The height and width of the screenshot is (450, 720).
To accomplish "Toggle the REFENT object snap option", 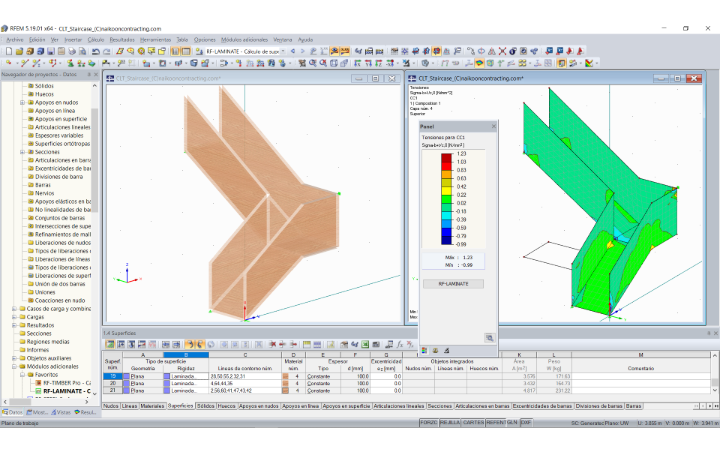I will [496, 422].
